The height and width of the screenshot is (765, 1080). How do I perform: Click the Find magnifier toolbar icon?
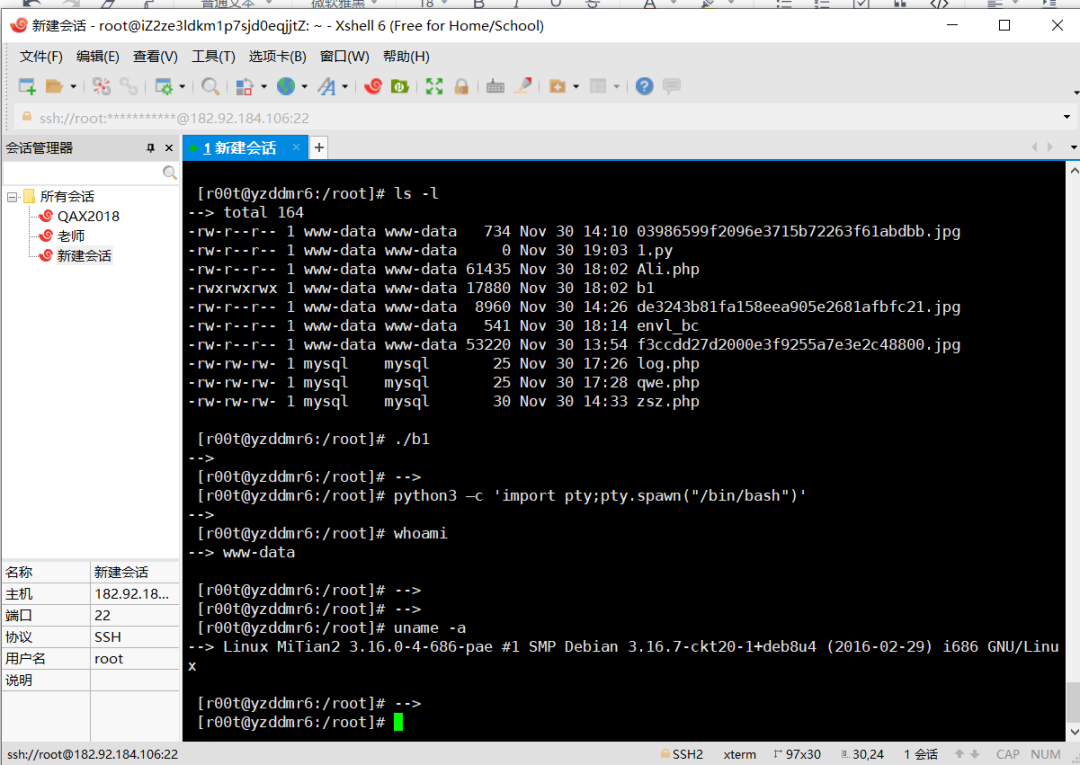210,86
